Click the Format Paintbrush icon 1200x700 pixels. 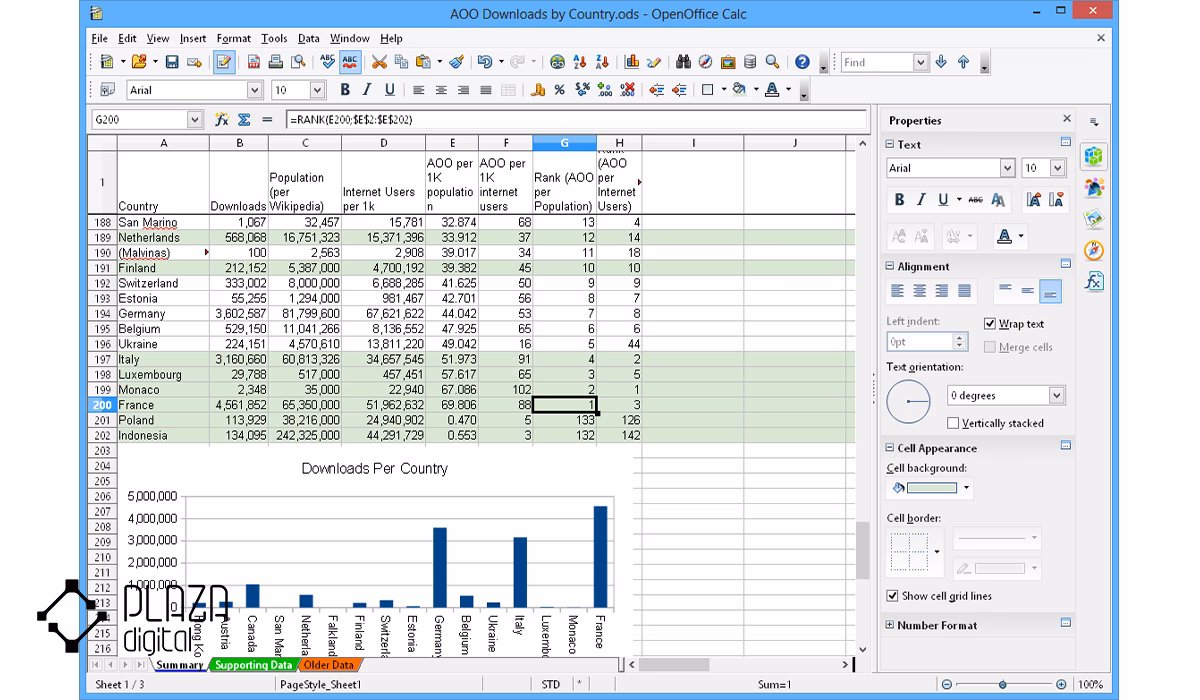tap(456, 62)
